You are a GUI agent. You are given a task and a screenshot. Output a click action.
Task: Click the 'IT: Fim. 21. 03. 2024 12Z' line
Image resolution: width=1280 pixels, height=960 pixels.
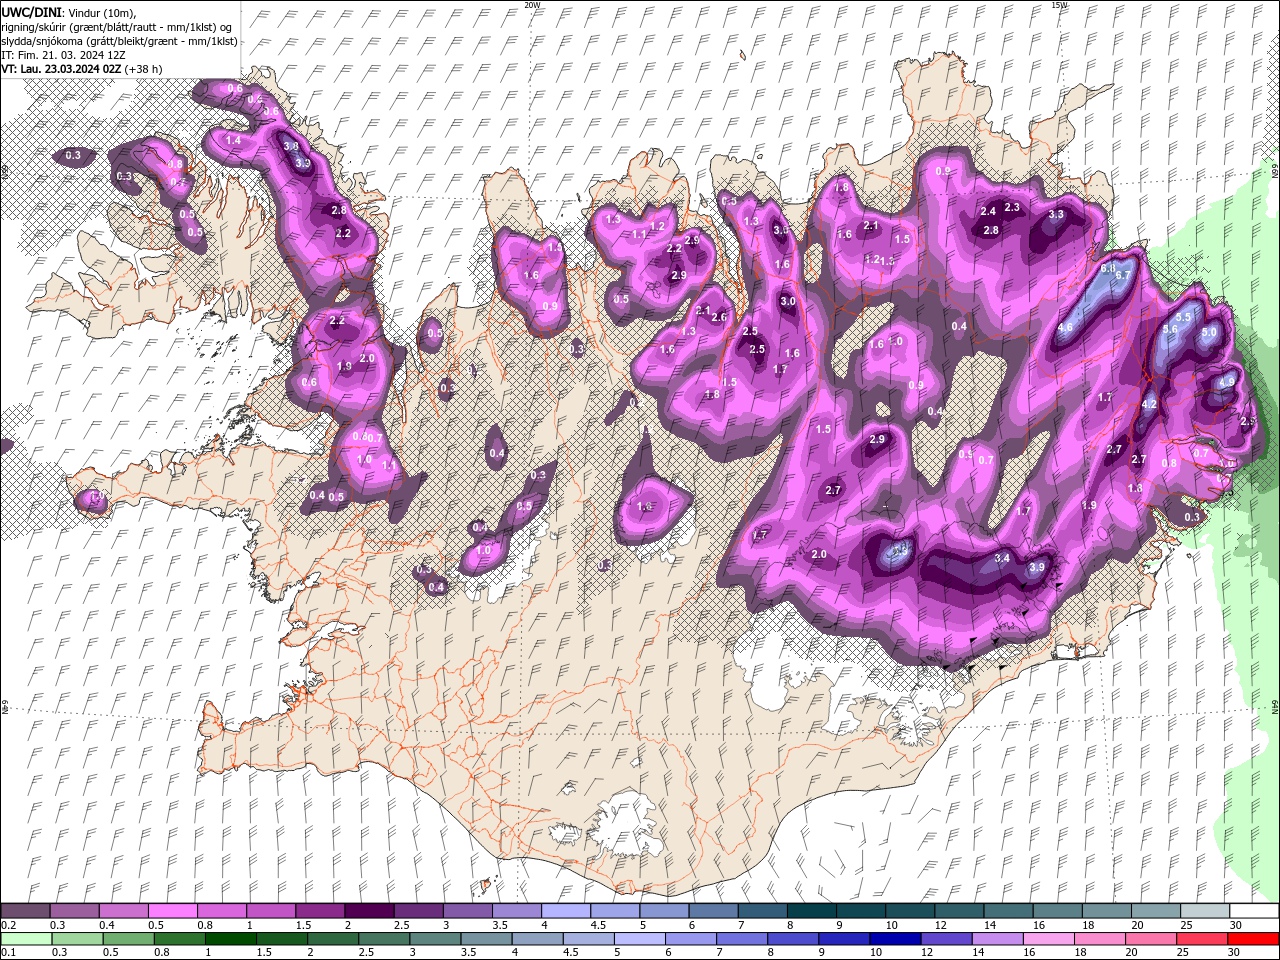[63, 55]
